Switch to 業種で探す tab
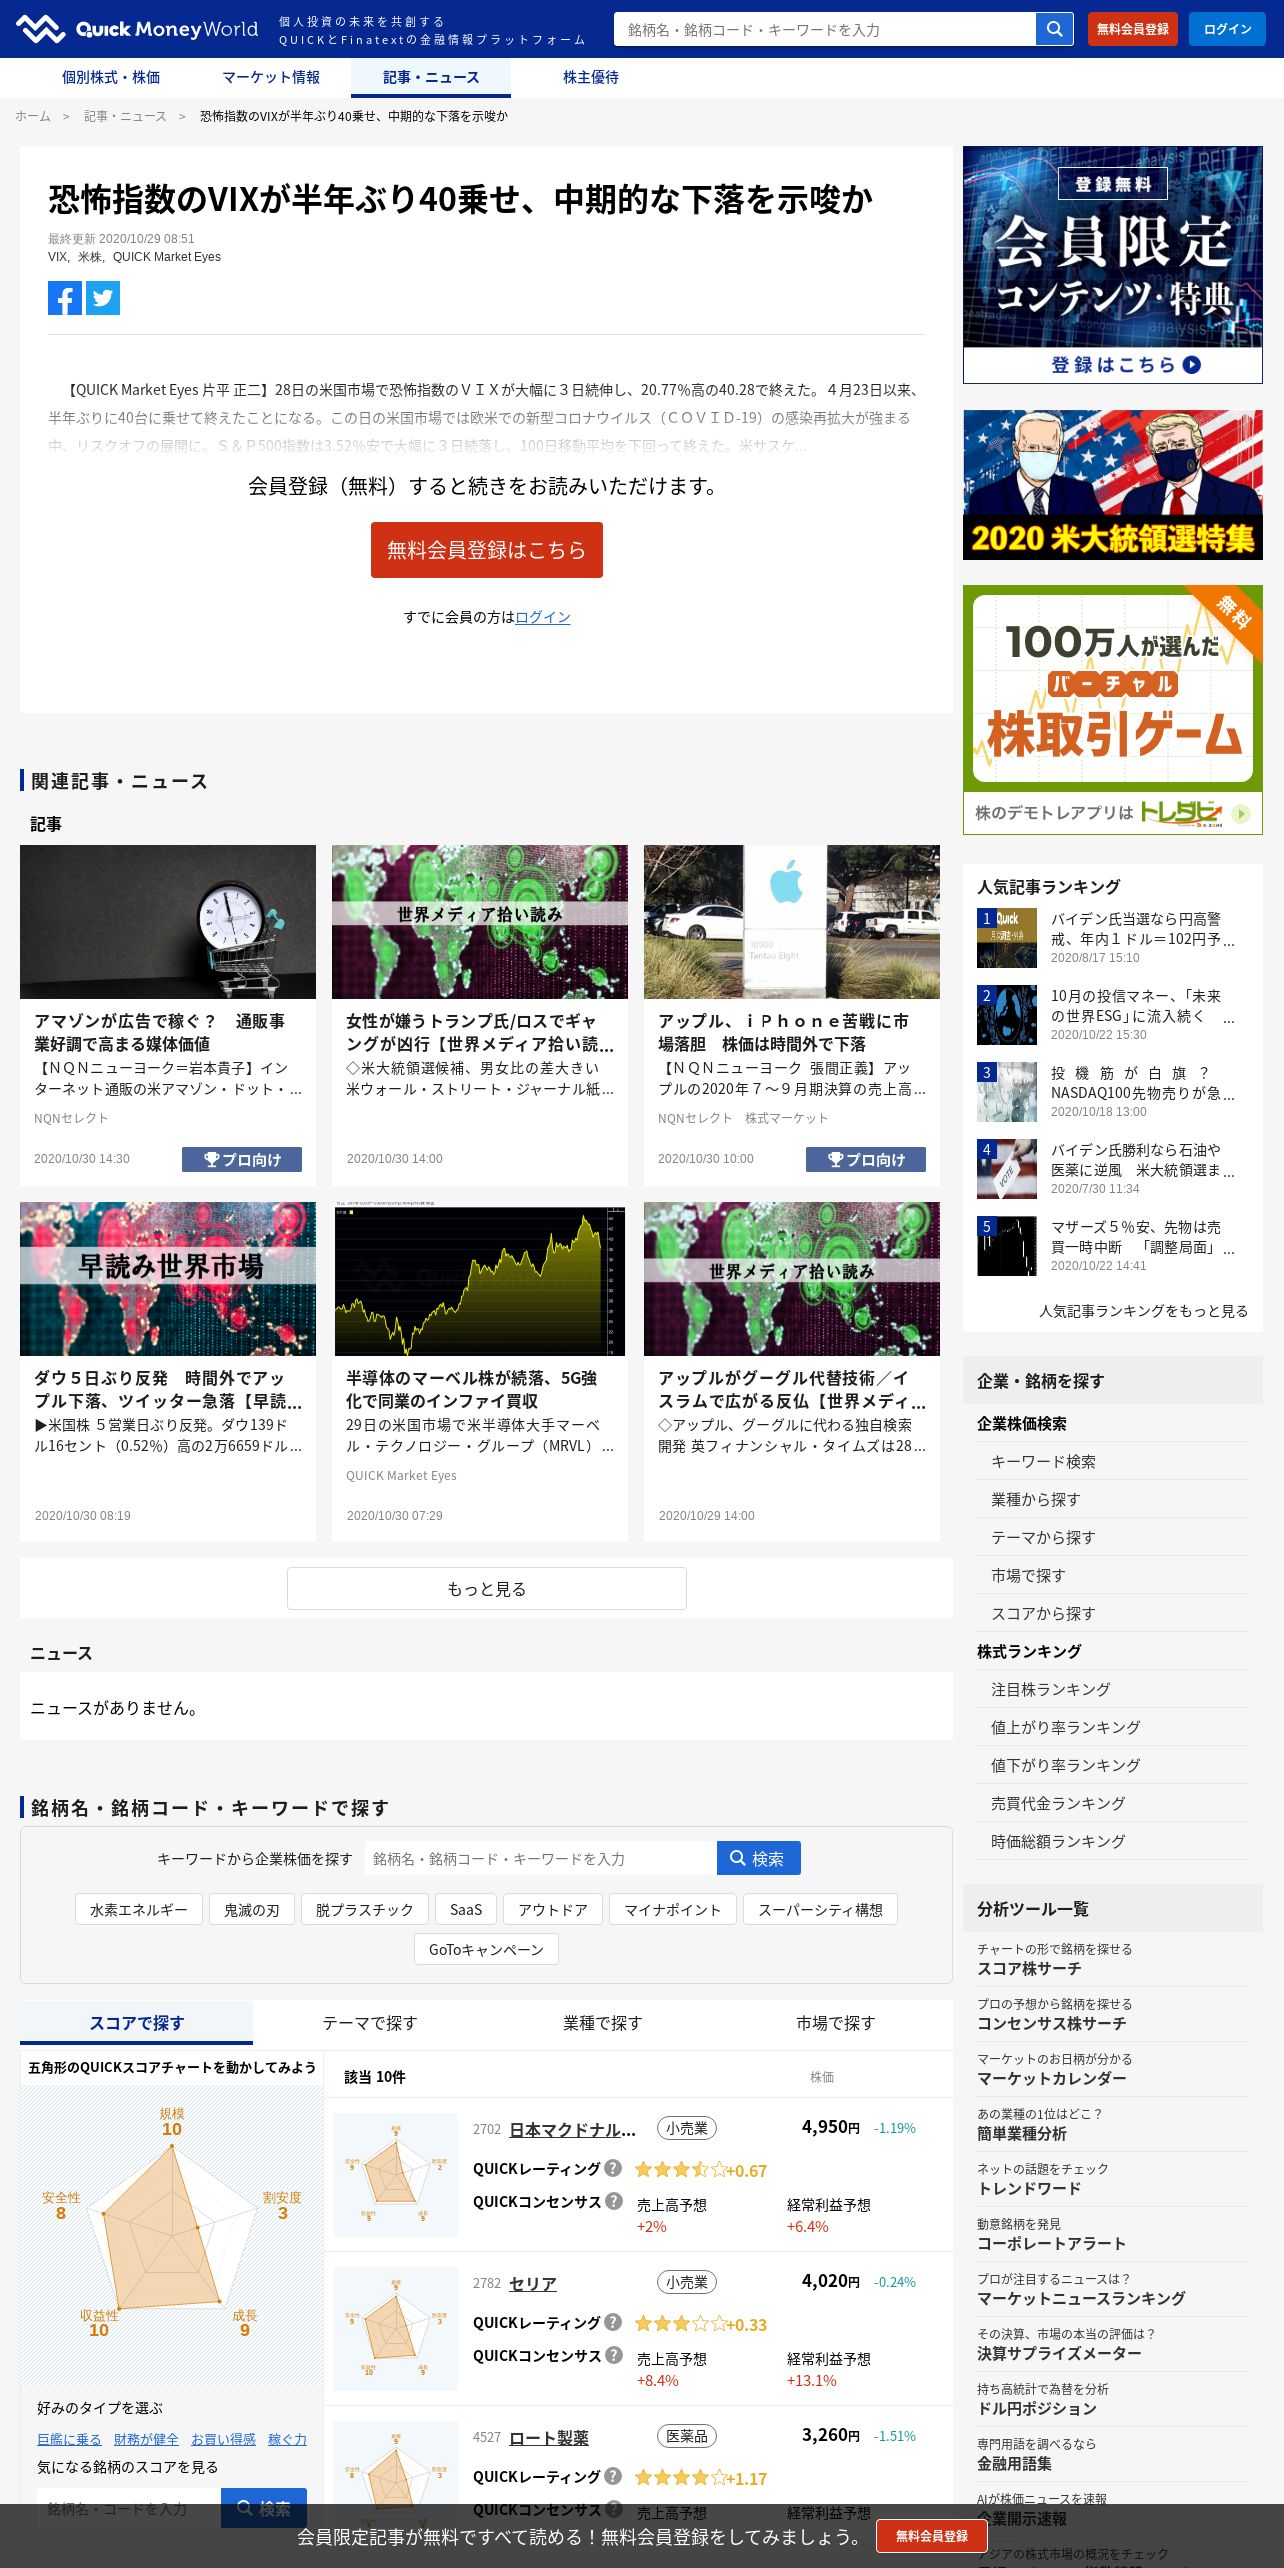The image size is (1284, 2568). 602,2023
